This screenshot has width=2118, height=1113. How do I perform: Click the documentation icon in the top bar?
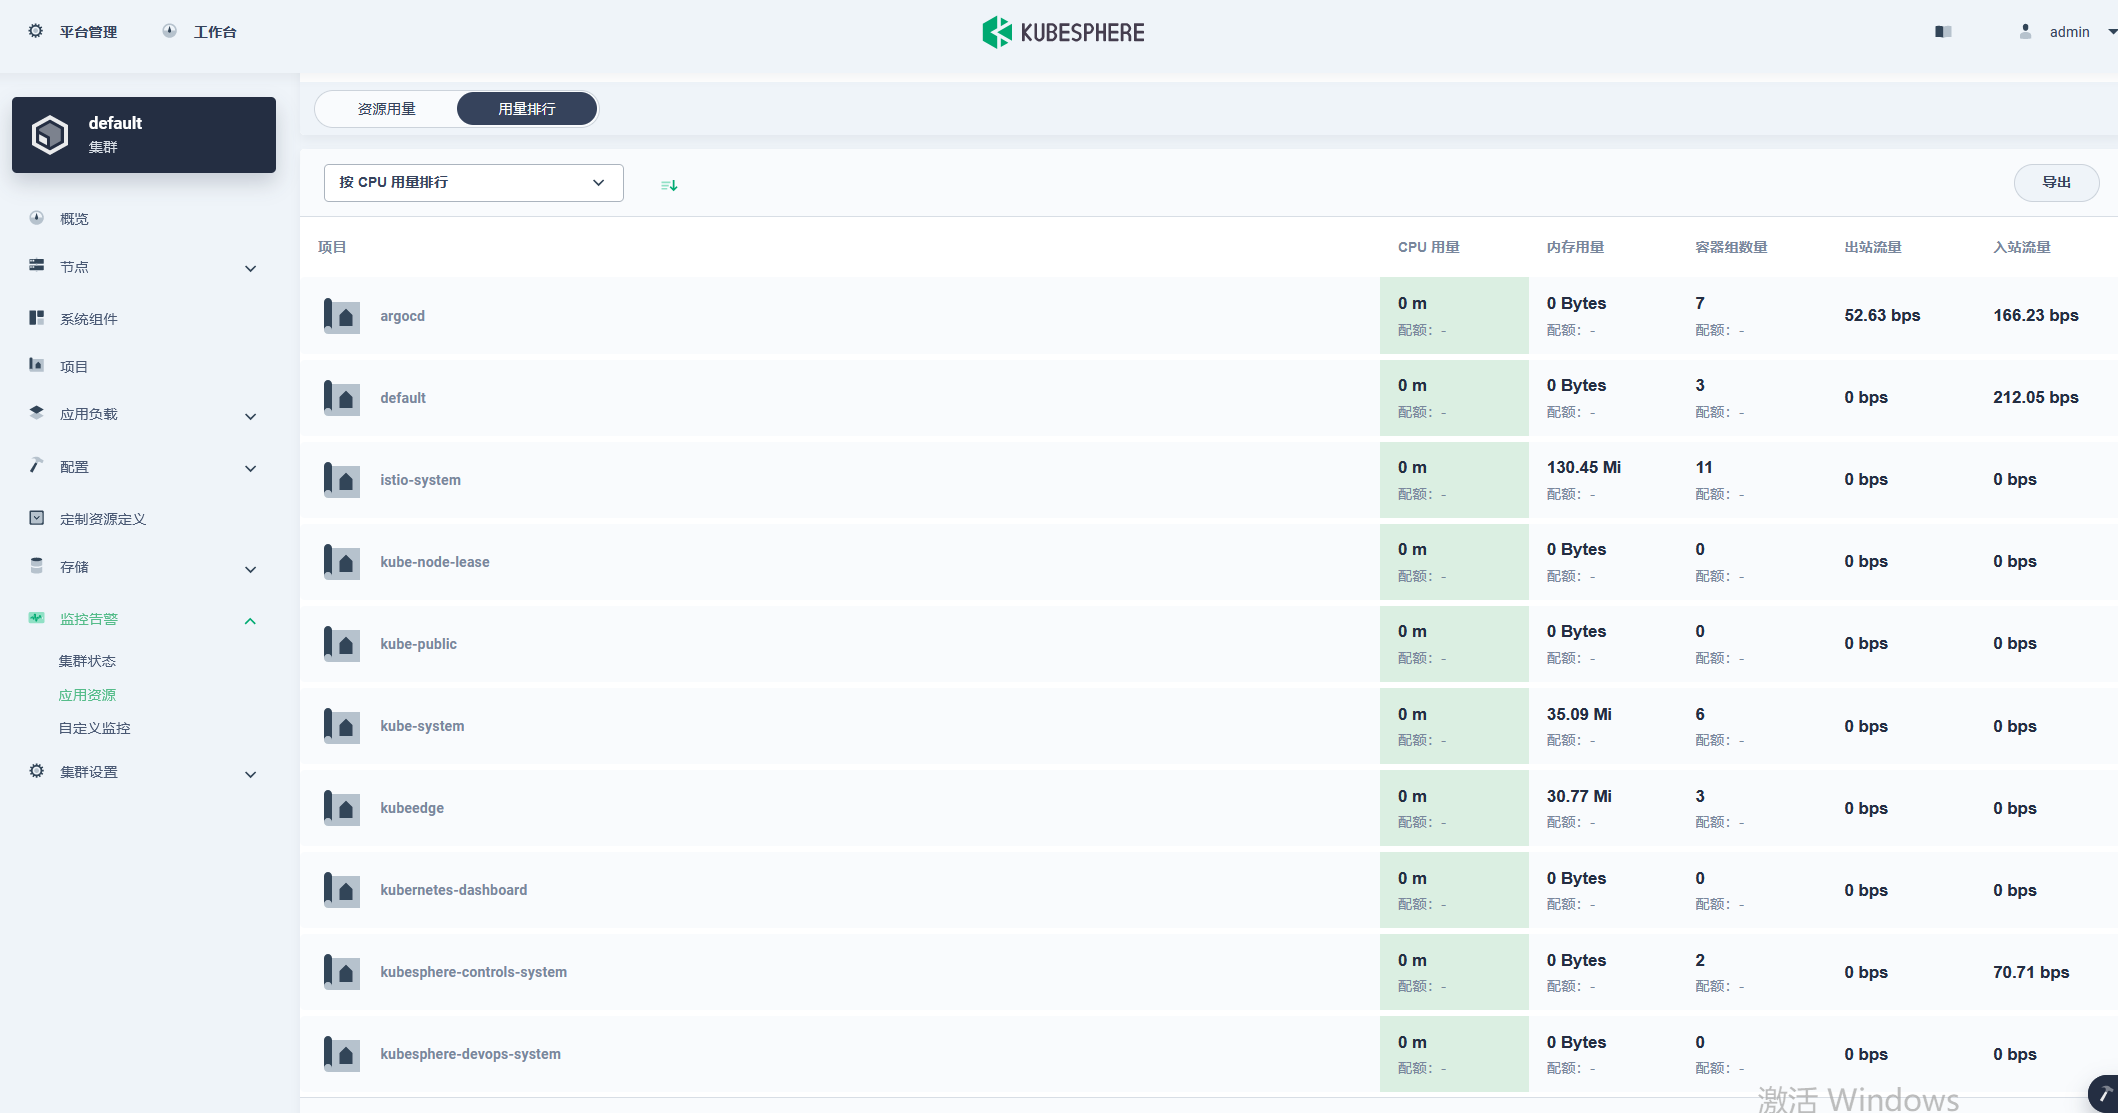tap(1943, 31)
